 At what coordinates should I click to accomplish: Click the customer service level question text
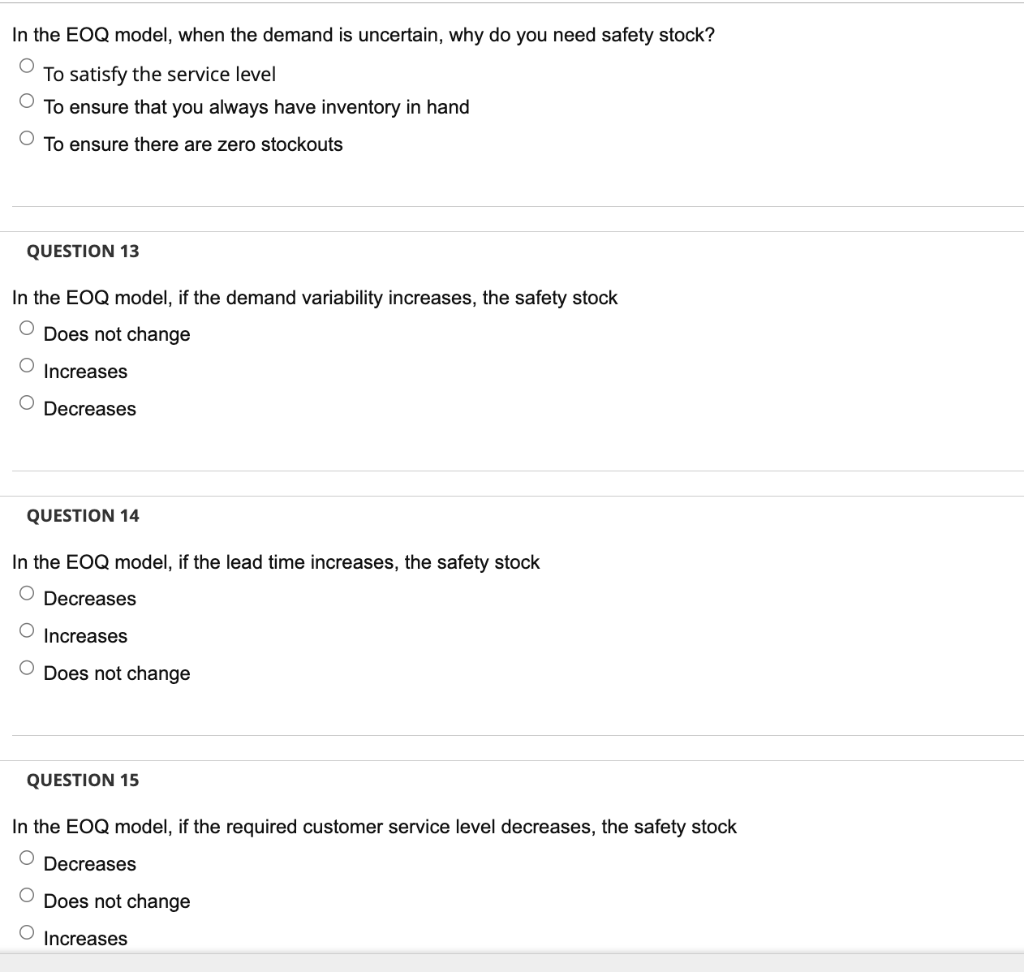coord(374,827)
